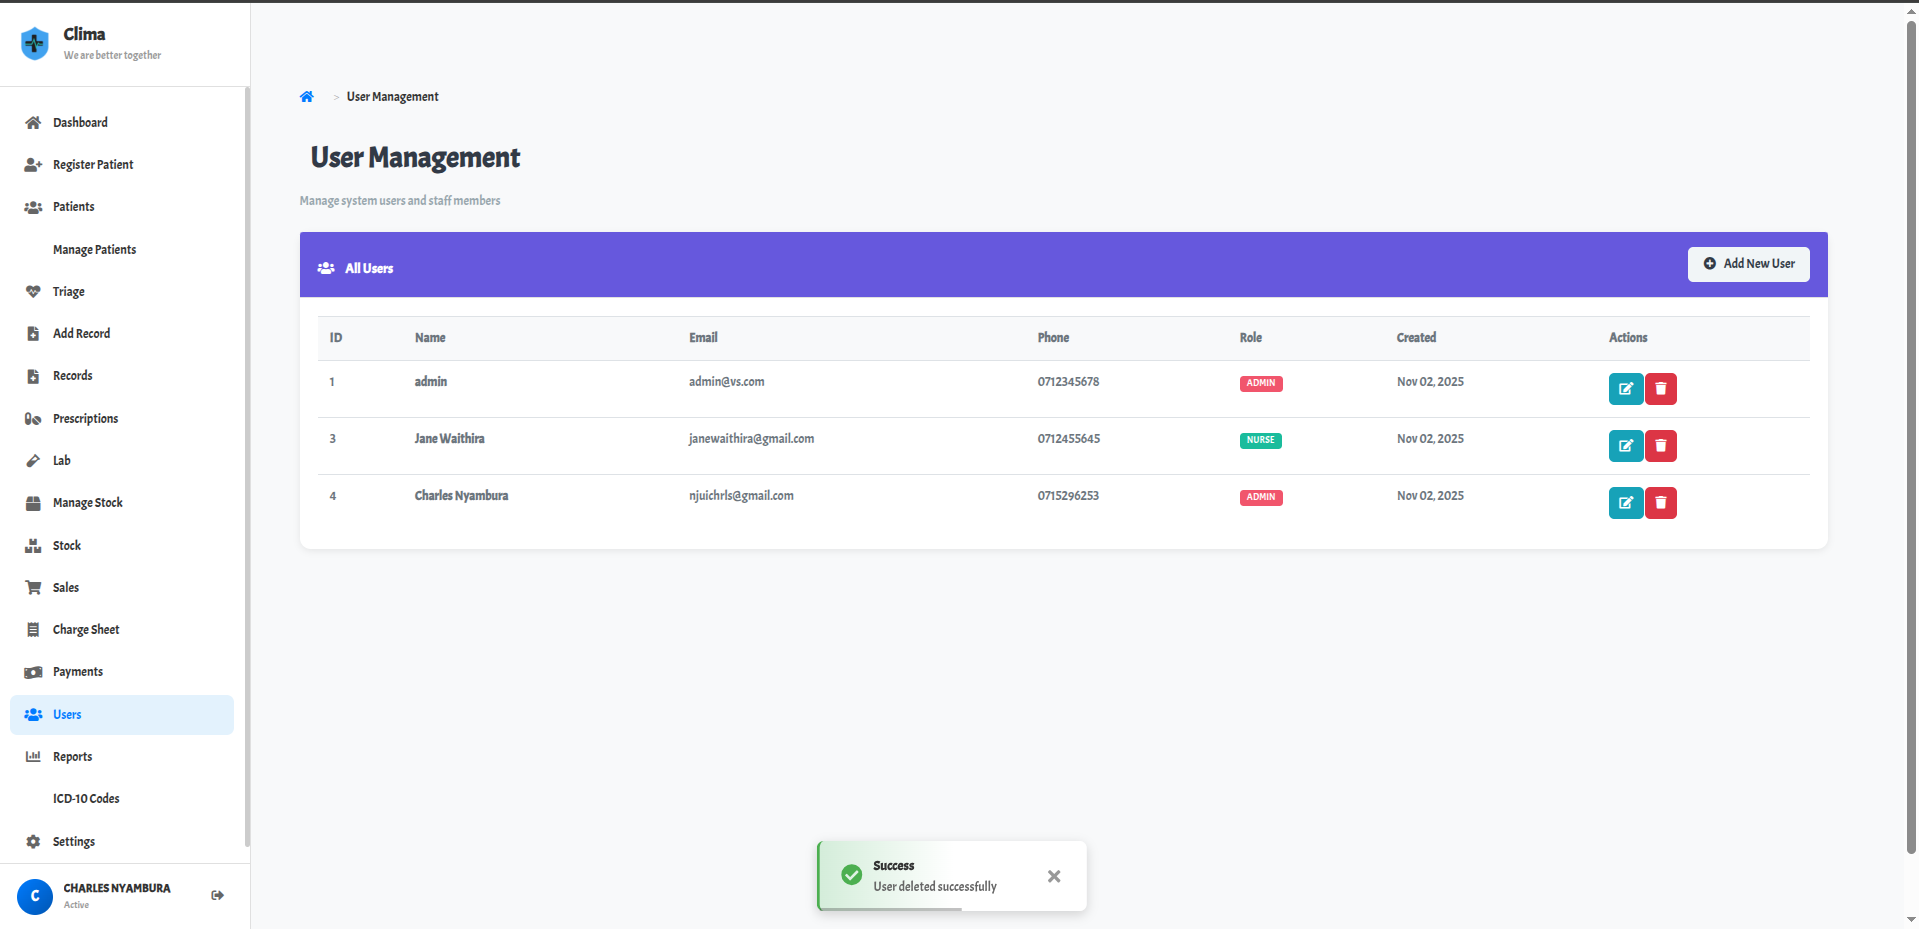The height and width of the screenshot is (929, 1919).
Task: Delete the Jane Waithira user
Action: [x=1660, y=446]
